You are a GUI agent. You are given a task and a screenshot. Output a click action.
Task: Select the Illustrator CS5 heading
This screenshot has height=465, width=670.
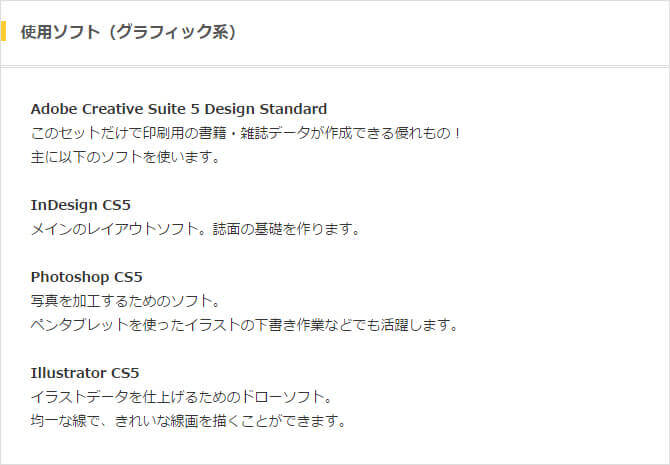pyautogui.click(x=85, y=373)
